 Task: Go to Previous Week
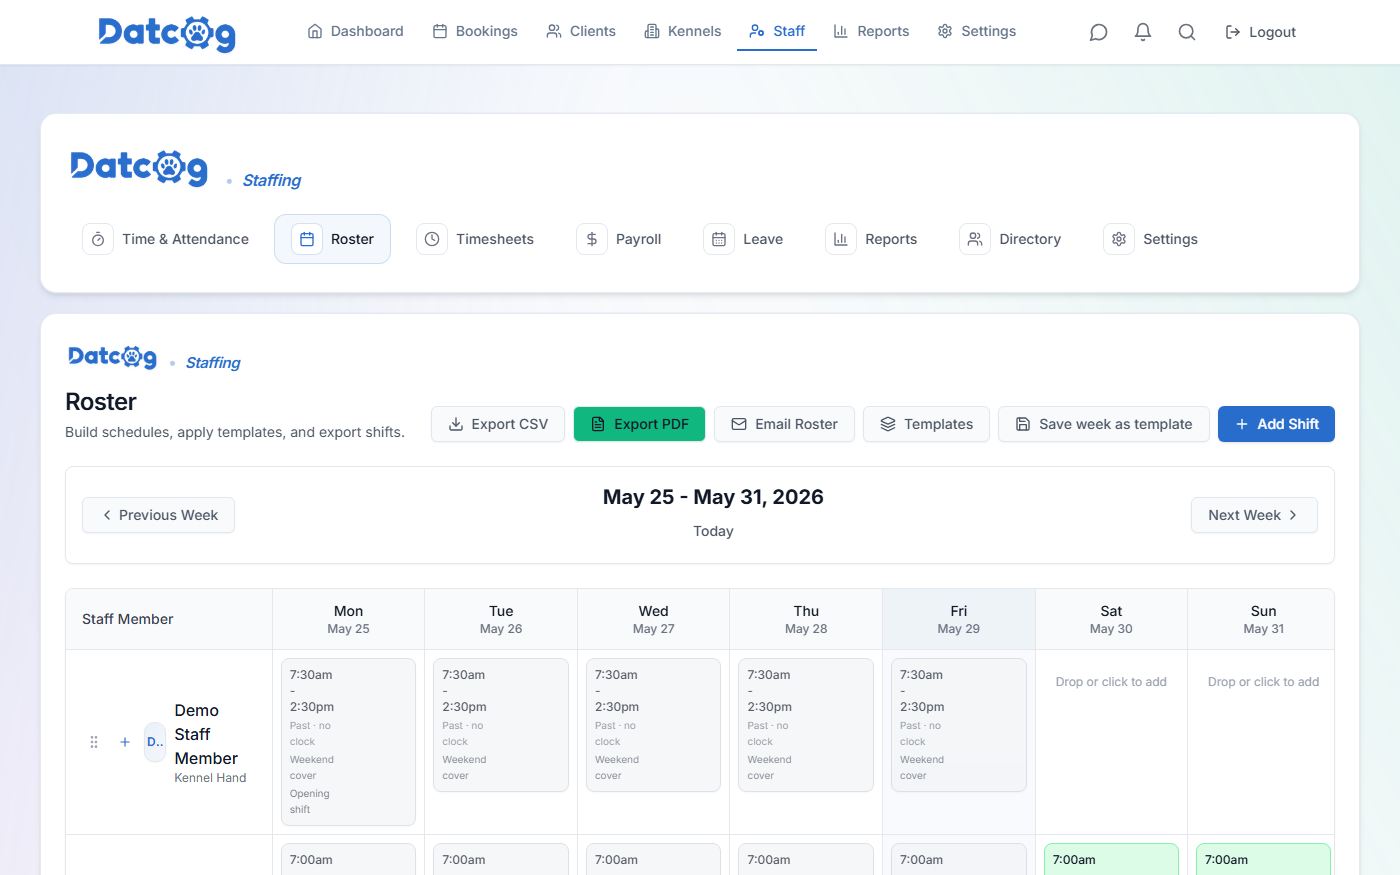point(158,515)
